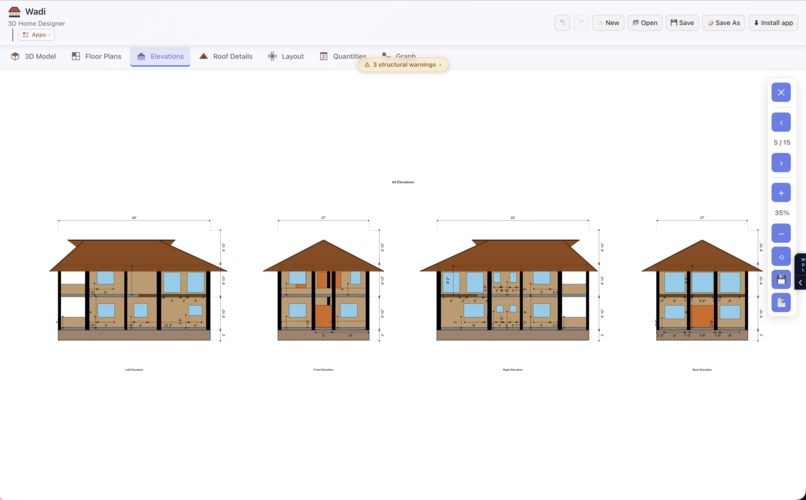Viewport: 806px width, 500px height.
Task: Open the Graph tab
Action: click(399, 57)
